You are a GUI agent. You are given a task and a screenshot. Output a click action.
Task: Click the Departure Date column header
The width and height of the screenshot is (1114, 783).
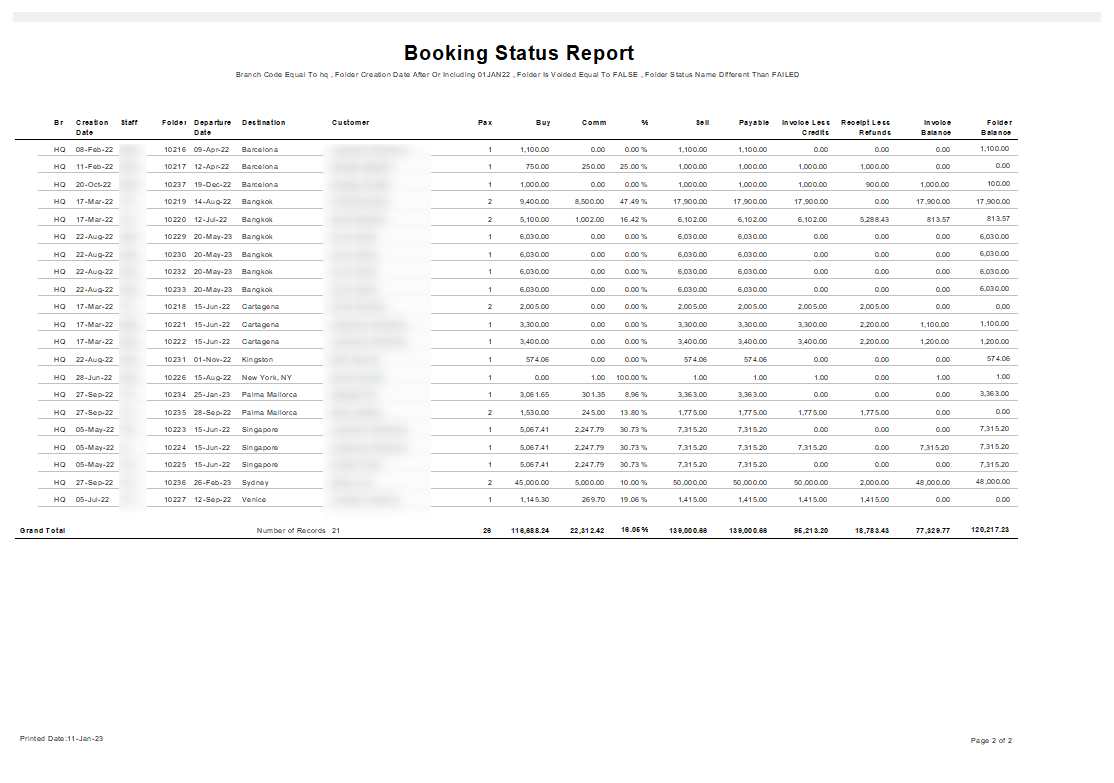(212, 127)
